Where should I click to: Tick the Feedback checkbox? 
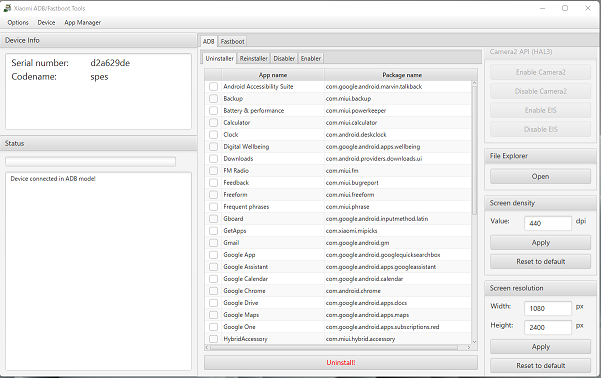tap(213, 183)
